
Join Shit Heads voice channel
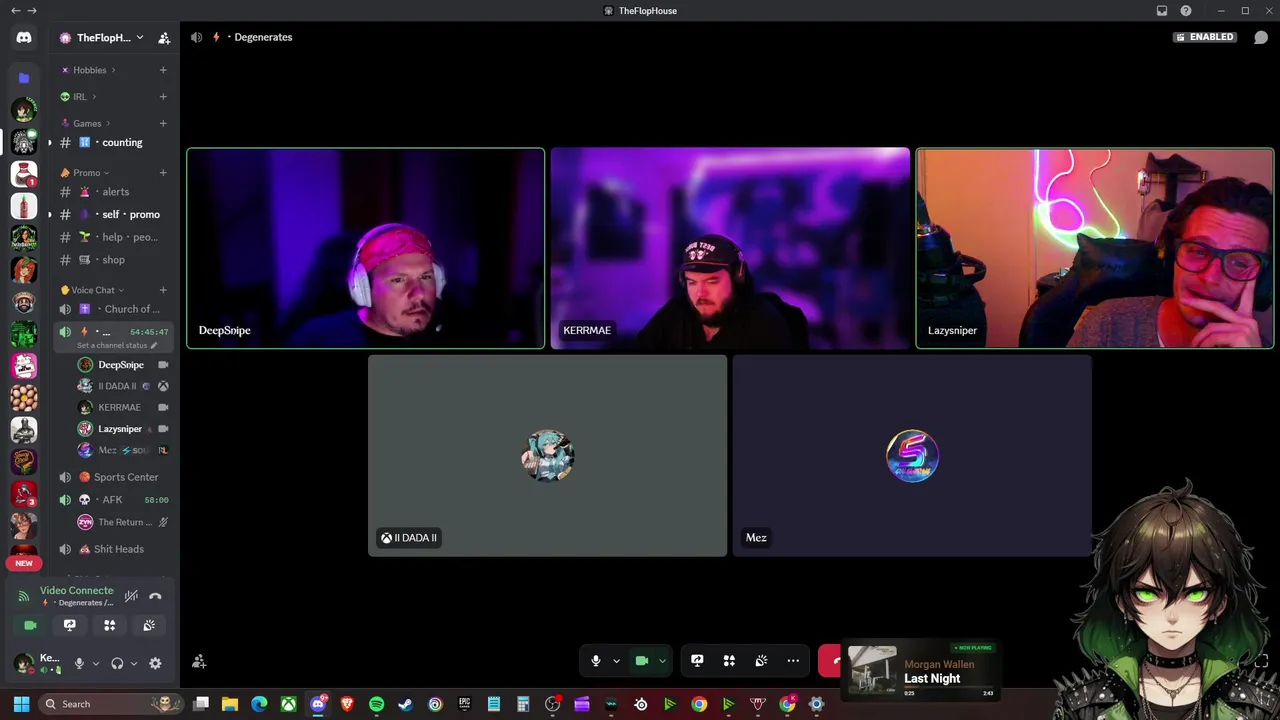pyautogui.click(x=113, y=549)
